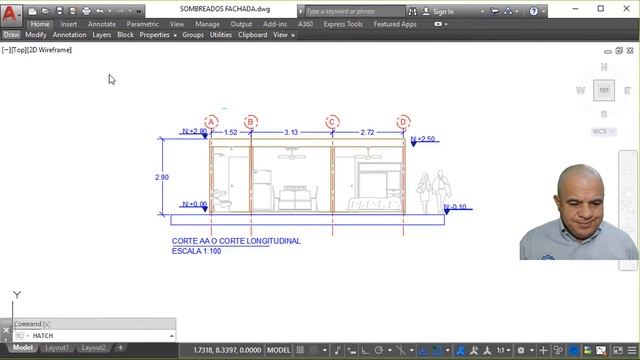Open the status bar customization menu icon
Screen dimensions: 640x360
[632, 350]
